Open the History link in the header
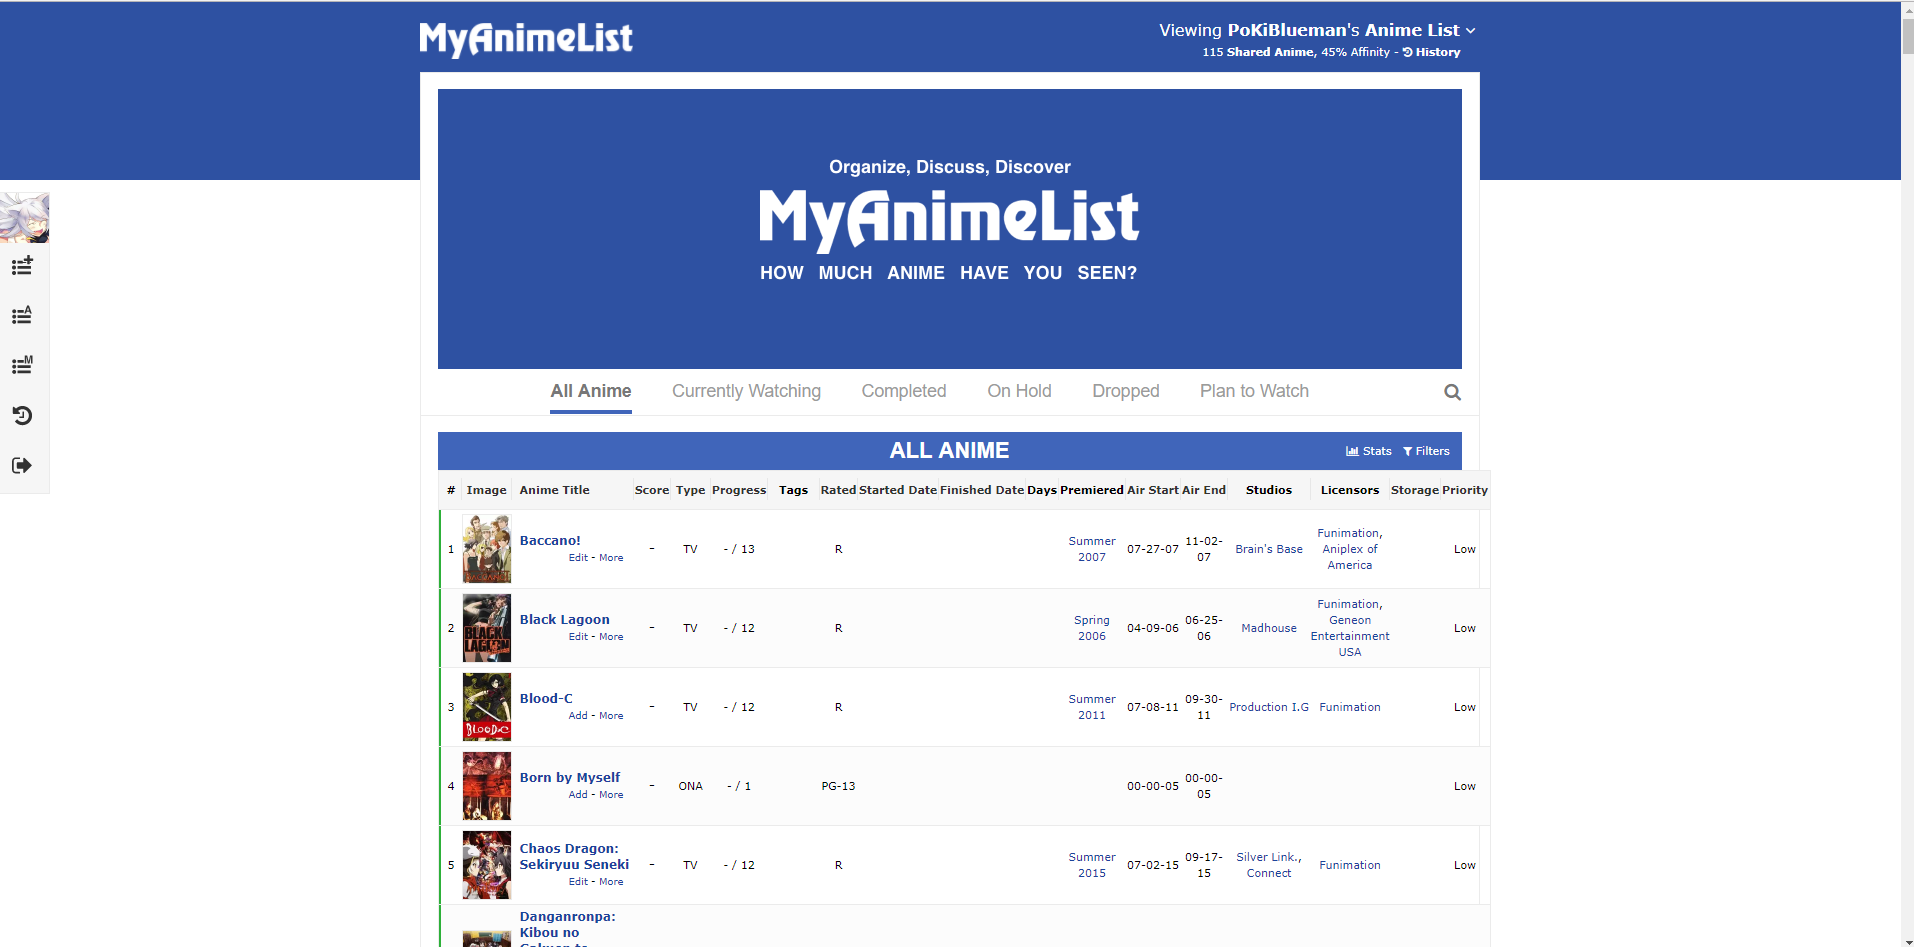The width and height of the screenshot is (1914, 947). [x=1431, y=52]
